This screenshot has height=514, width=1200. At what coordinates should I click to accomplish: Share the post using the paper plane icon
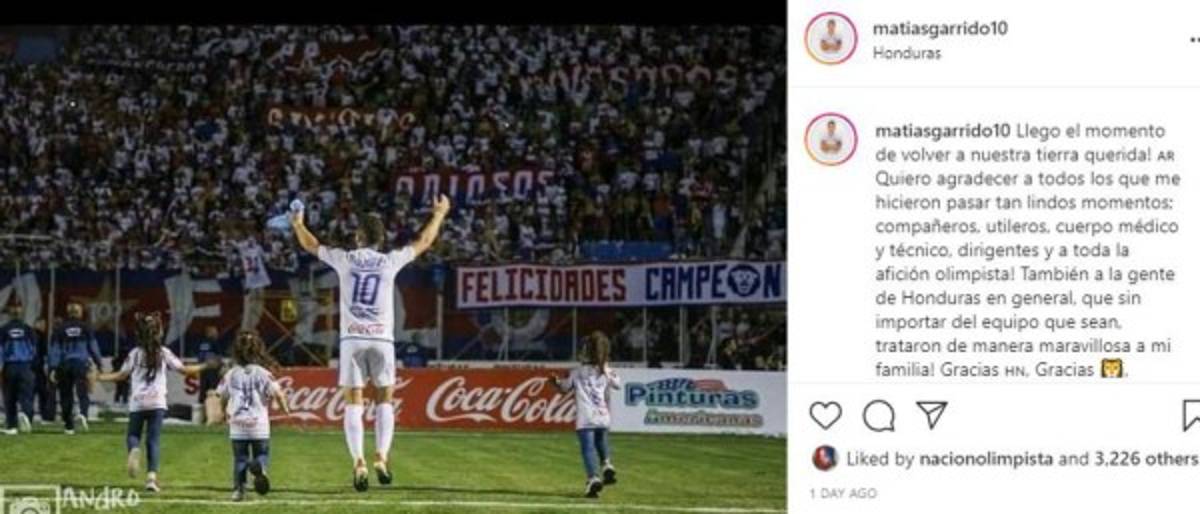tap(931, 414)
